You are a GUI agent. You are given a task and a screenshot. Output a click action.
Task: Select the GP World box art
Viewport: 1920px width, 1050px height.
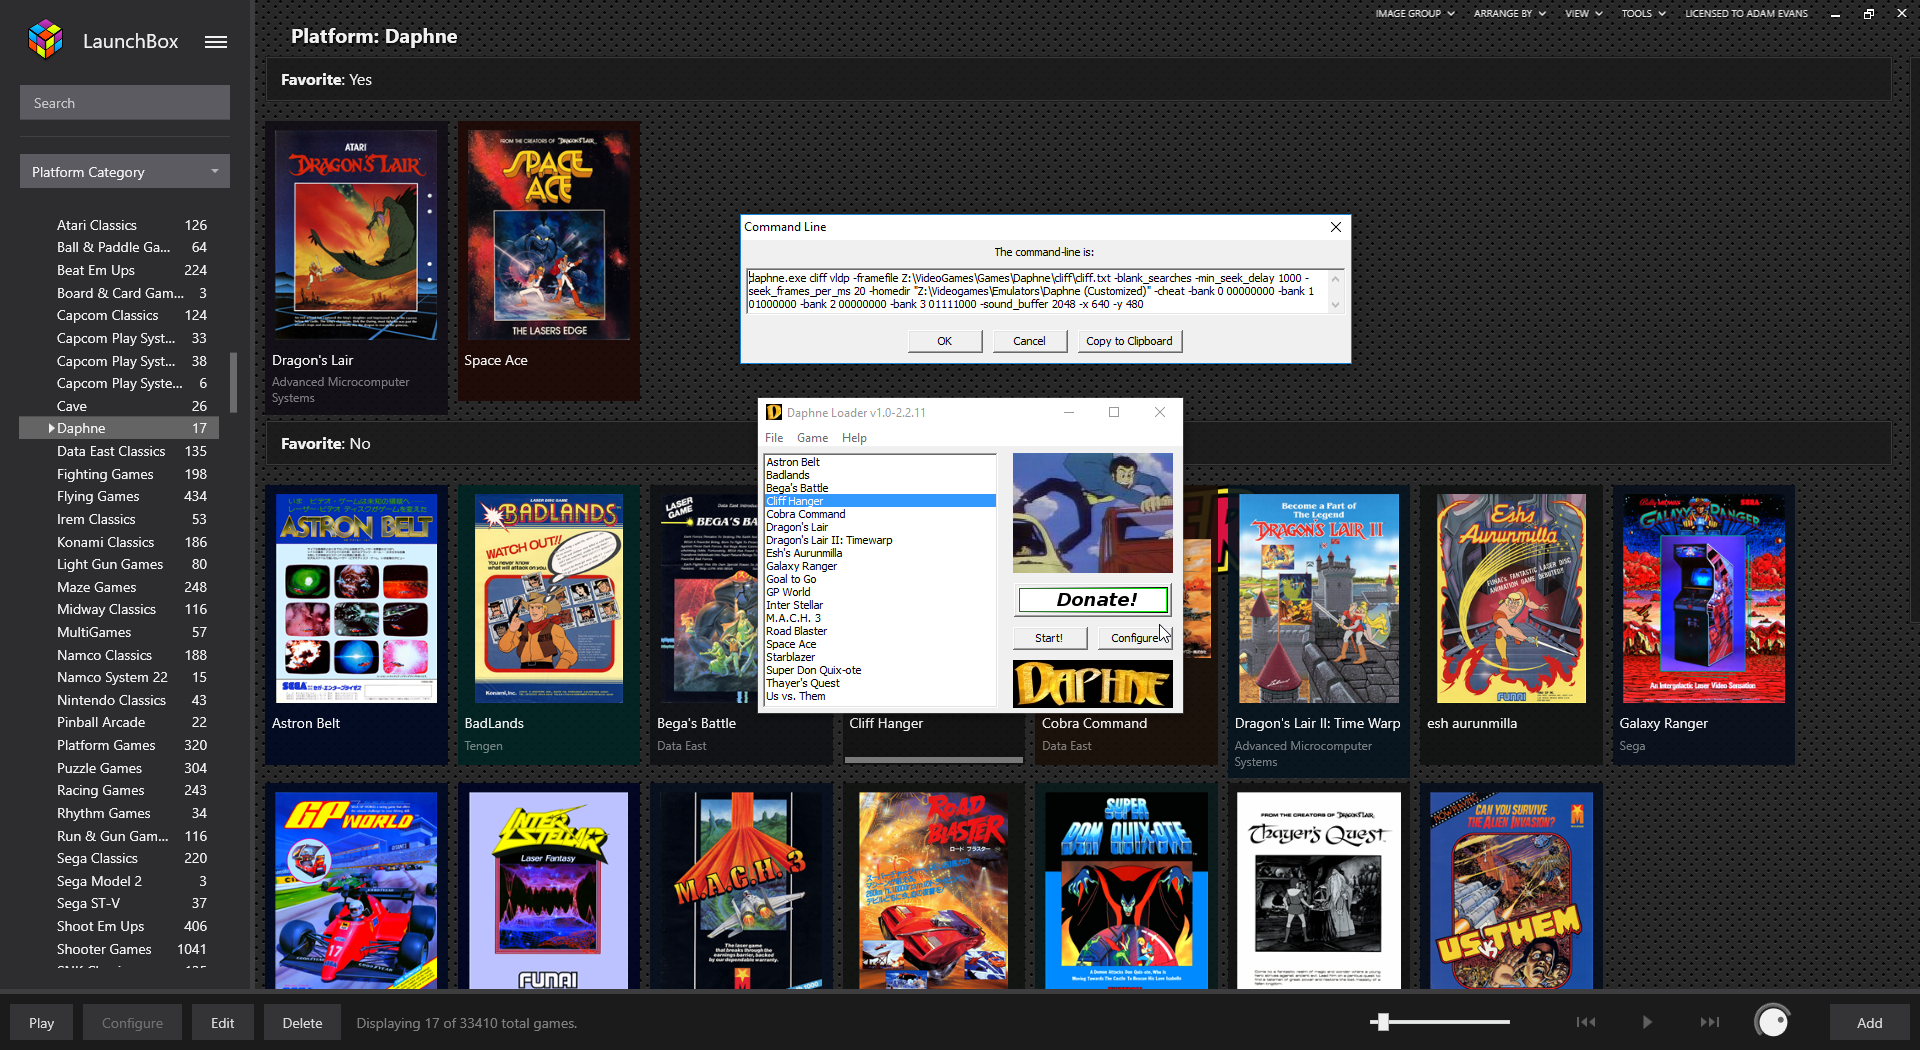pos(356,890)
